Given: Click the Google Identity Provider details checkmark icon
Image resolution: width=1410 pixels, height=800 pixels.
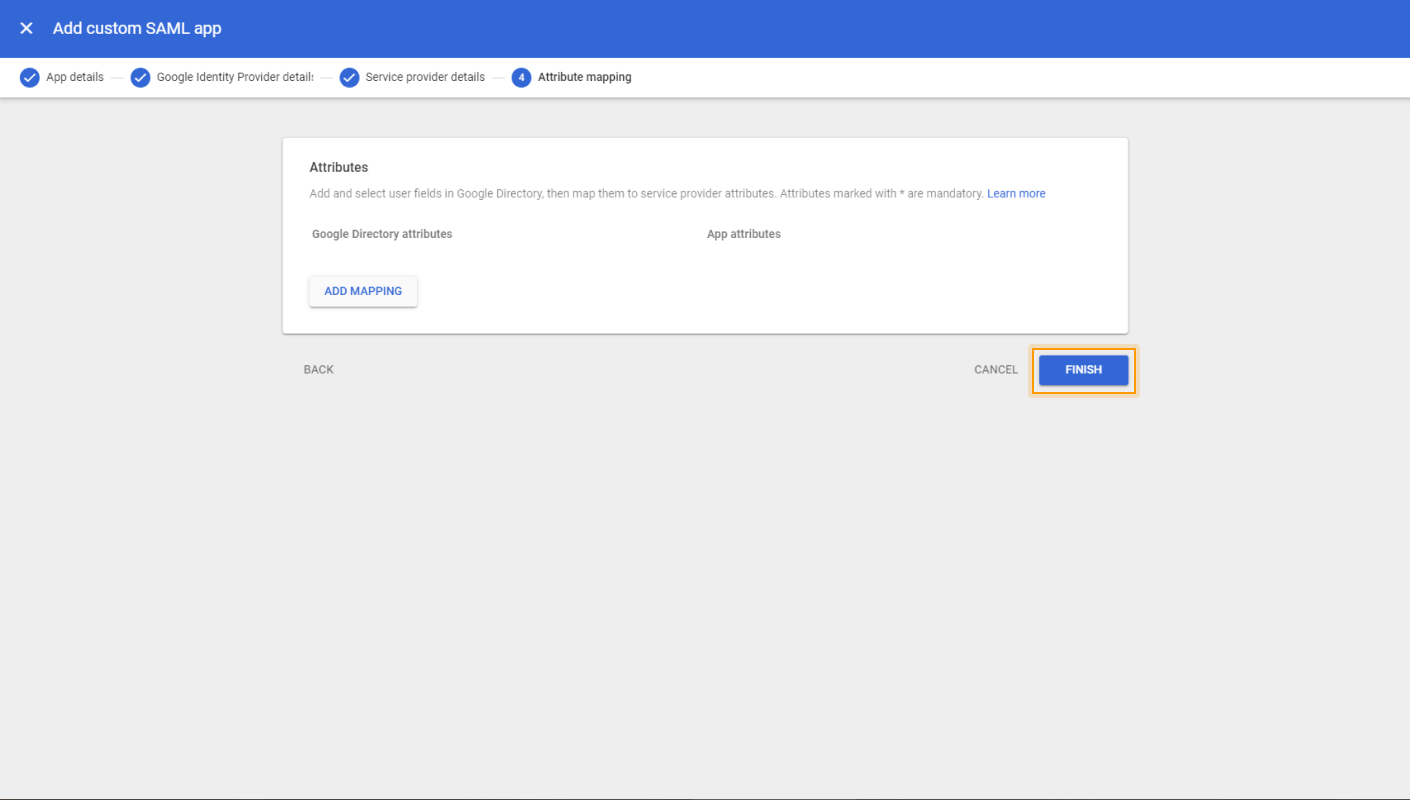Looking at the screenshot, I should [x=141, y=77].
